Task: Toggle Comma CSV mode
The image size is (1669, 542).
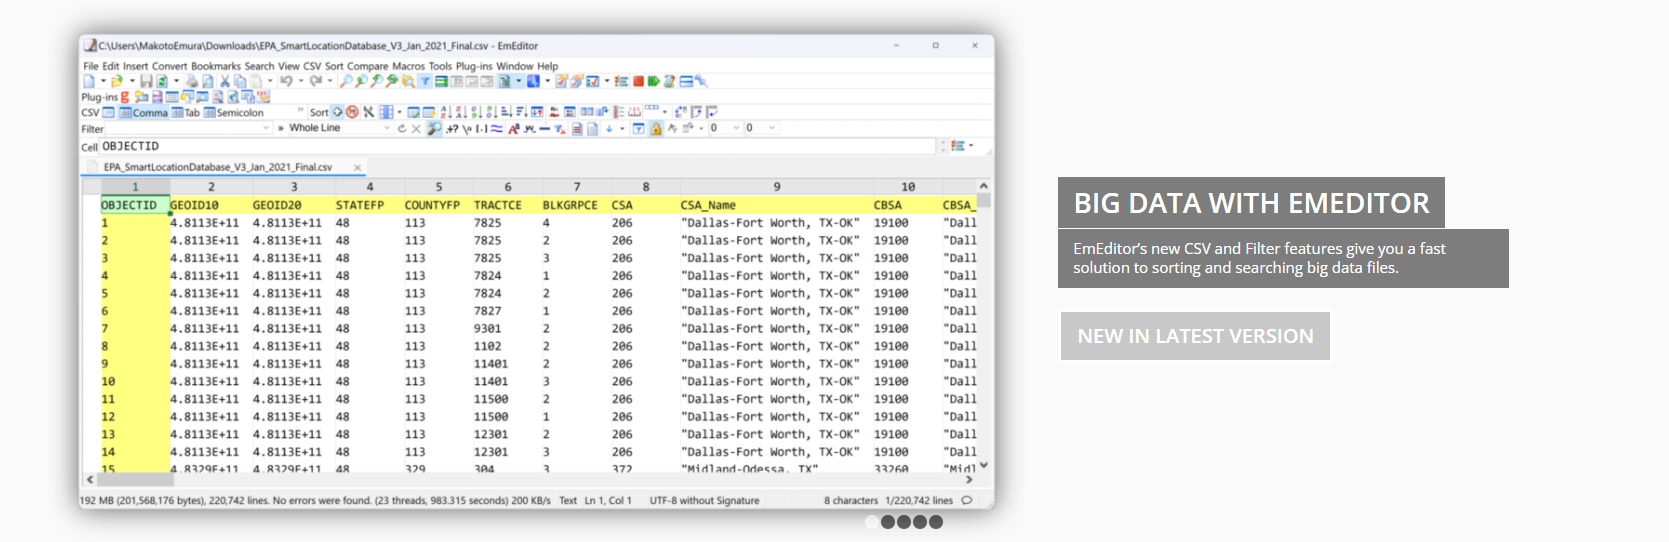Action: pos(144,112)
